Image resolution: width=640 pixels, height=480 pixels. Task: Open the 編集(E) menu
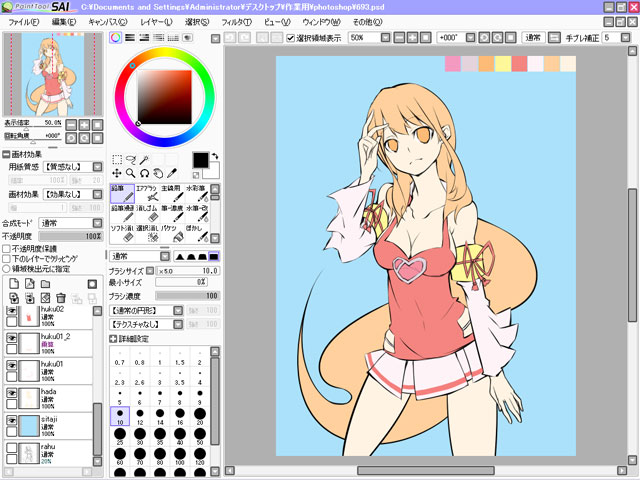tap(64, 22)
